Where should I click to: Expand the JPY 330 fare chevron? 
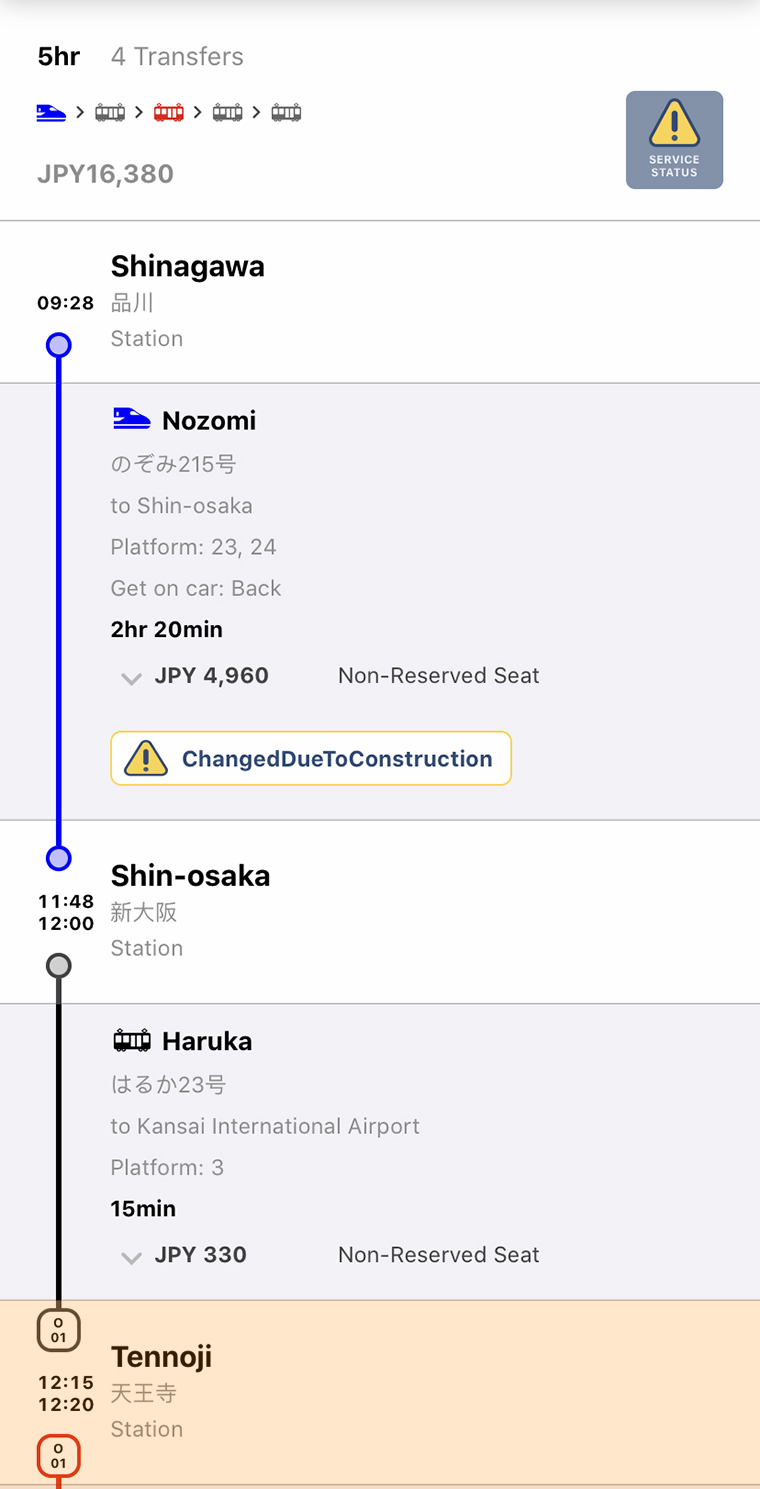point(131,1257)
